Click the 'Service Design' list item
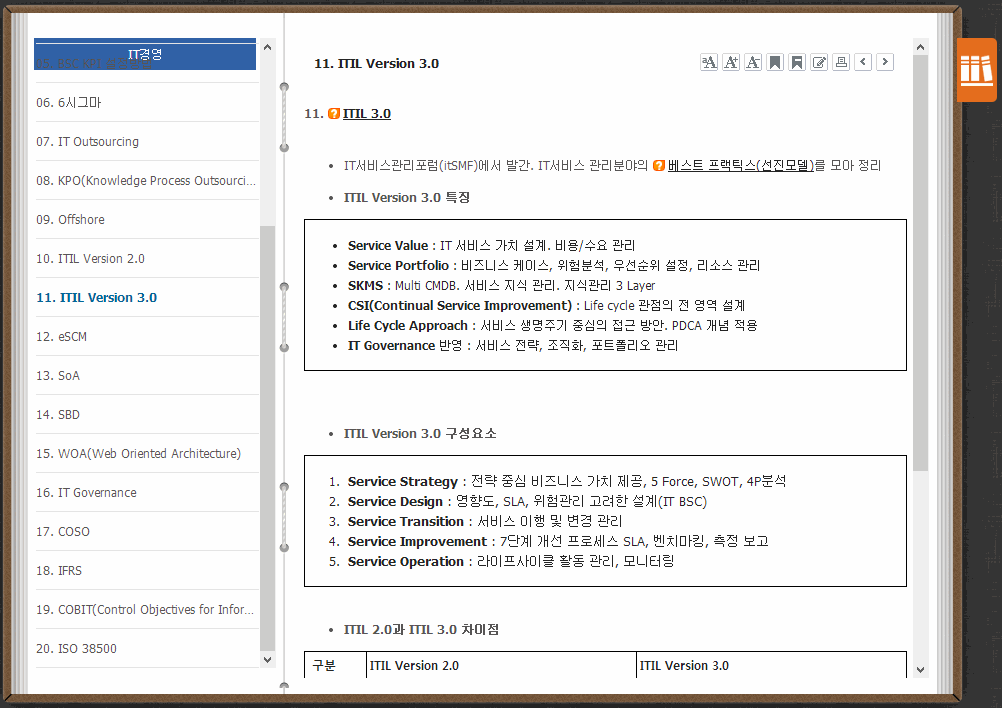1002x708 pixels. [527, 502]
